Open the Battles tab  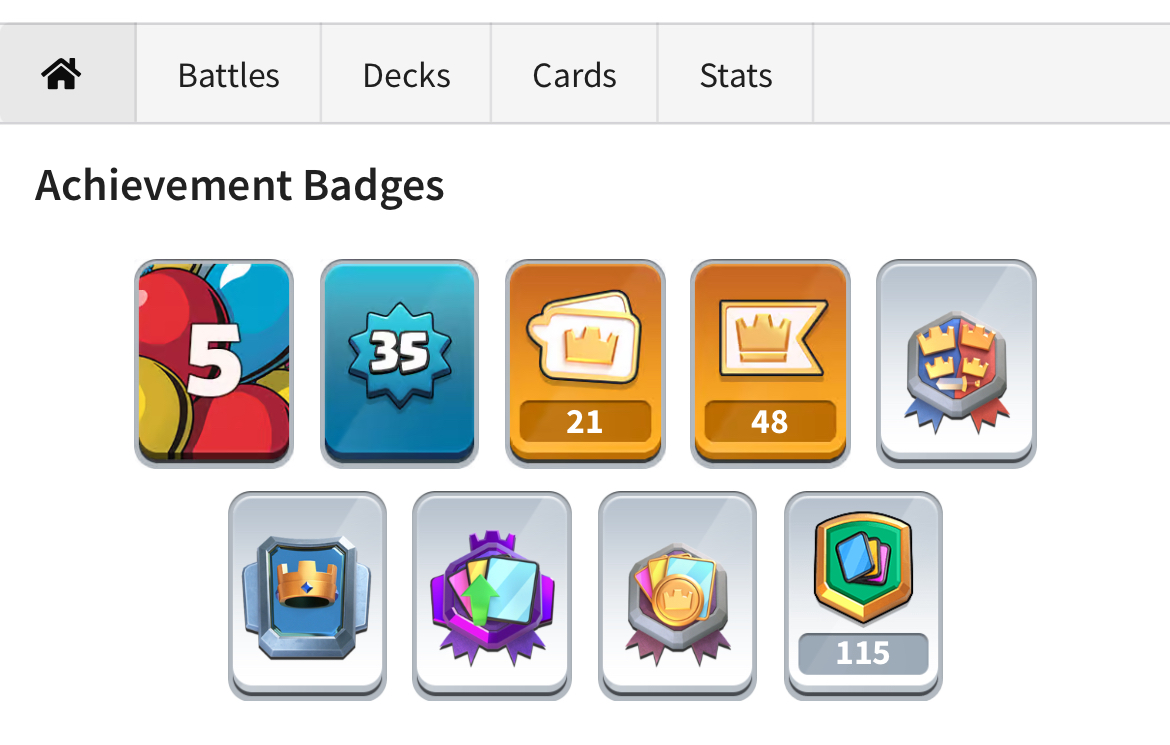228,74
